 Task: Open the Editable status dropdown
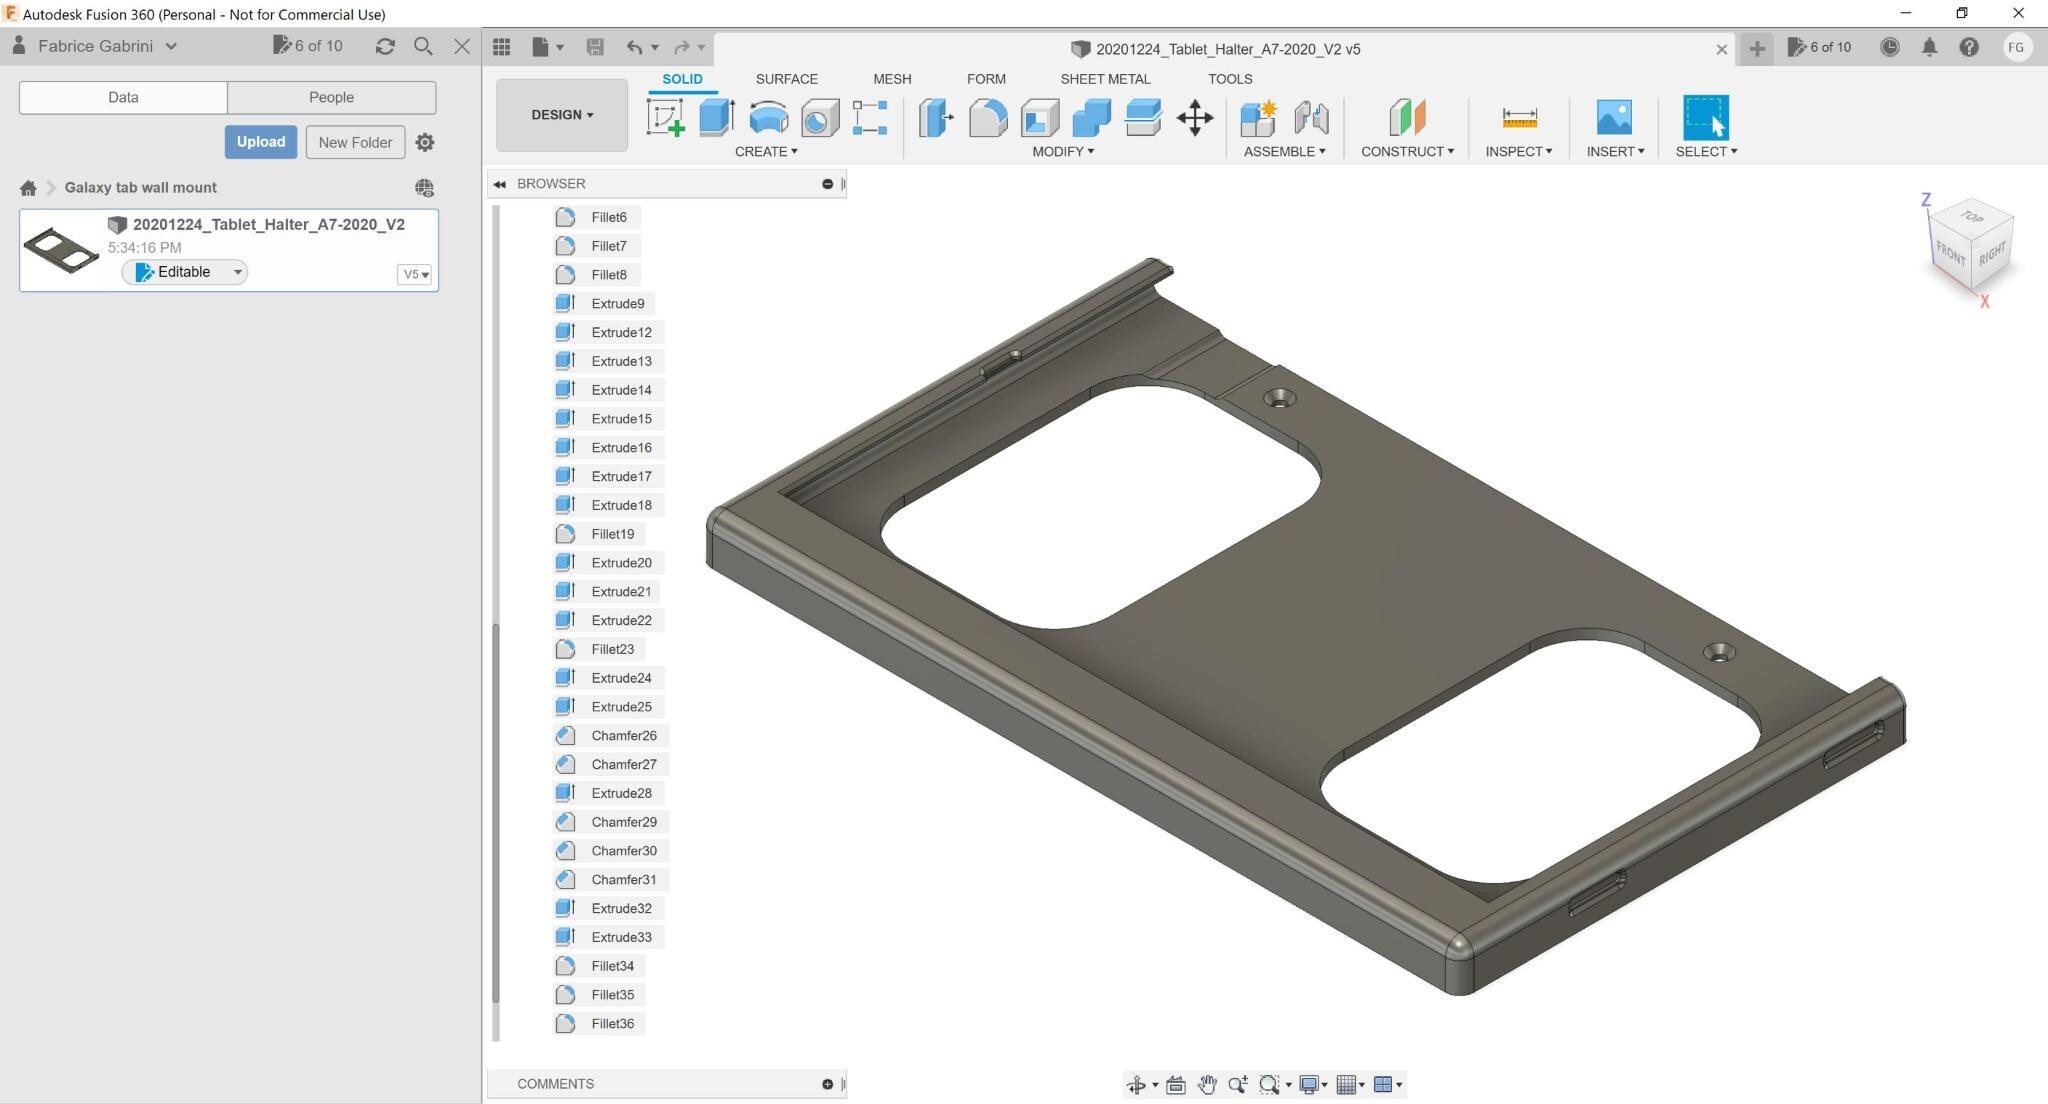click(185, 272)
